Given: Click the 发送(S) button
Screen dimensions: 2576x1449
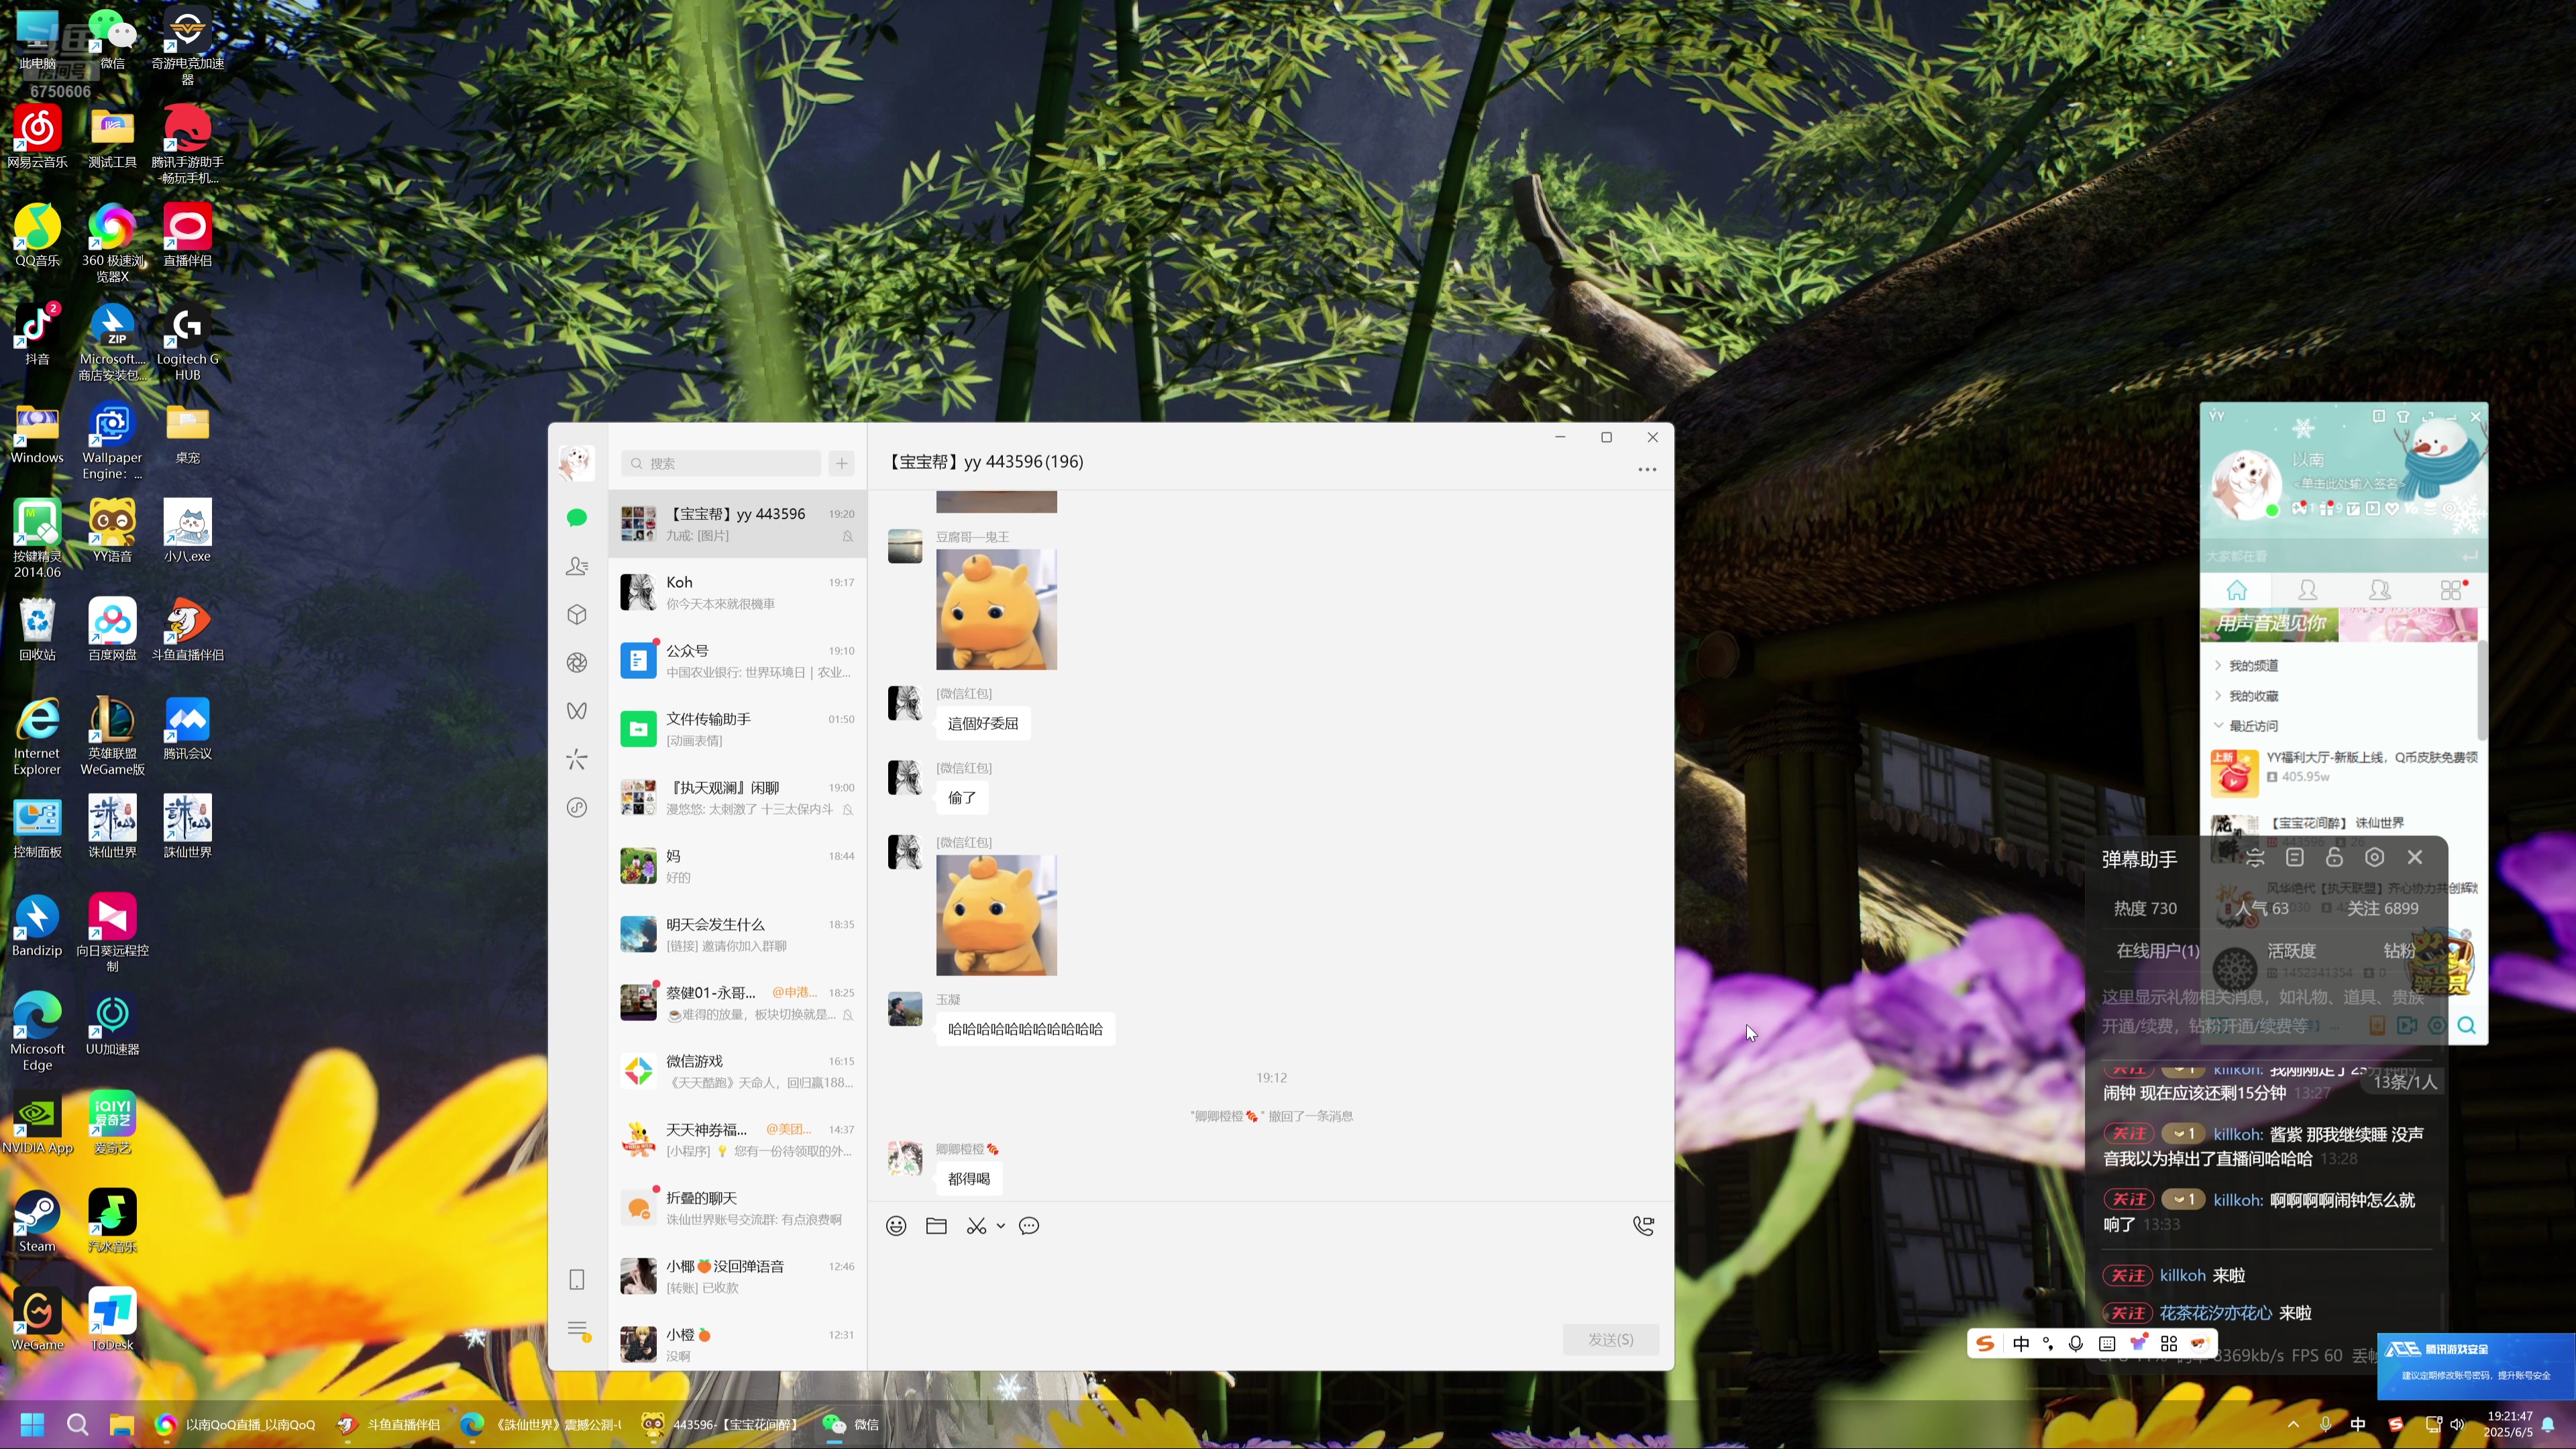Looking at the screenshot, I should 1610,1339.
